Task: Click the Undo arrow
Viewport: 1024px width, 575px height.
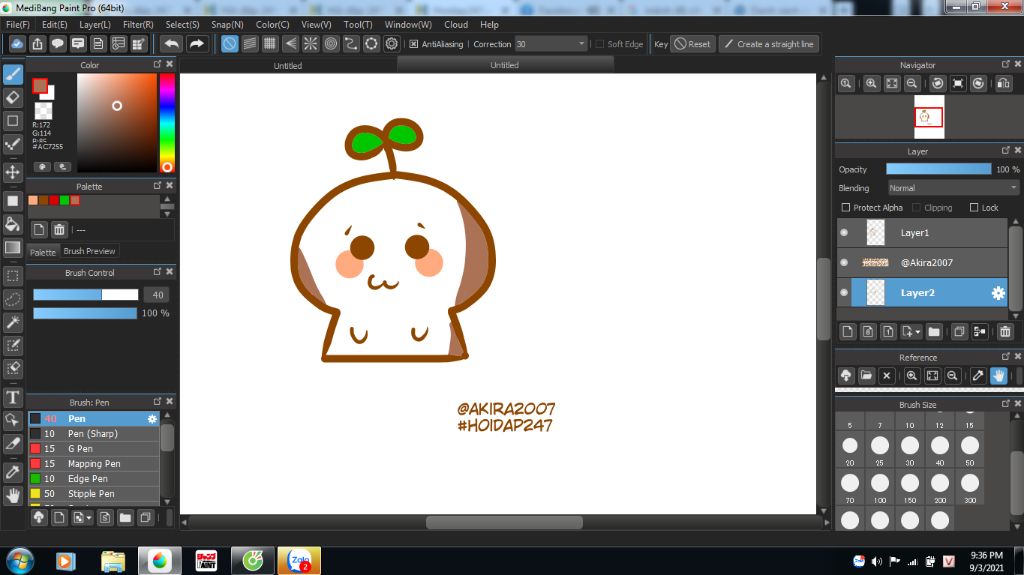Action: pos(171,44)
